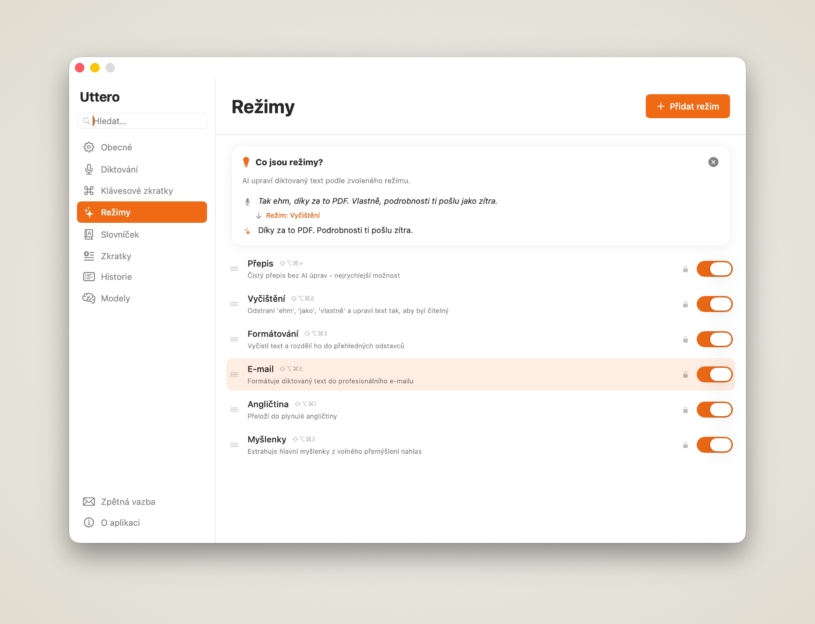Screen dimensions: 815x624
Task: Open Obecné settings via its gear icon
Action: pyautogui.click(x=89, y=147)
